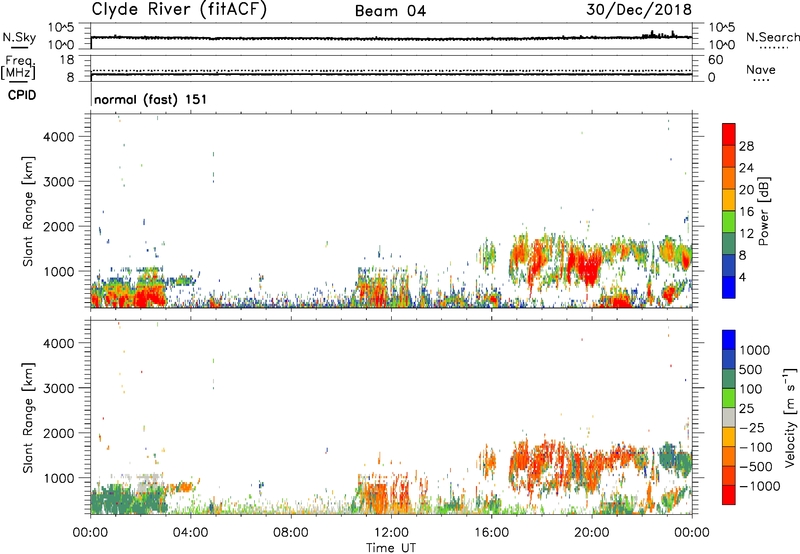This screenshot has width=800, height=554.
Task: Select the "Freq. [MHz]" label
Action: pos(18,68)
